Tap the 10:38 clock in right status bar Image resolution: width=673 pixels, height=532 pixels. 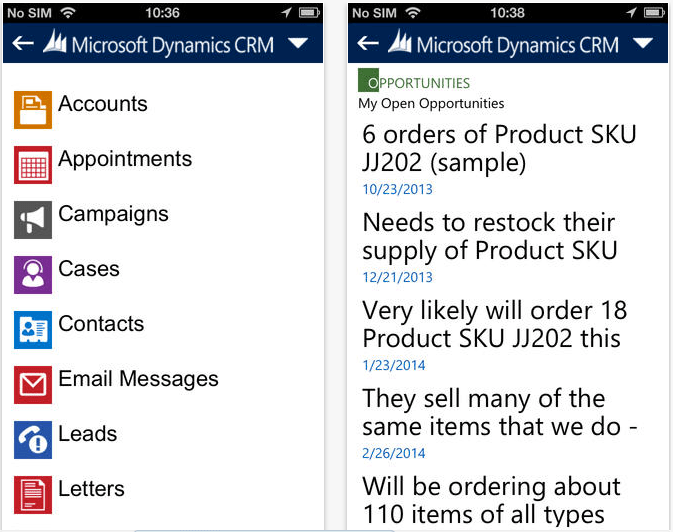(507, 13)
